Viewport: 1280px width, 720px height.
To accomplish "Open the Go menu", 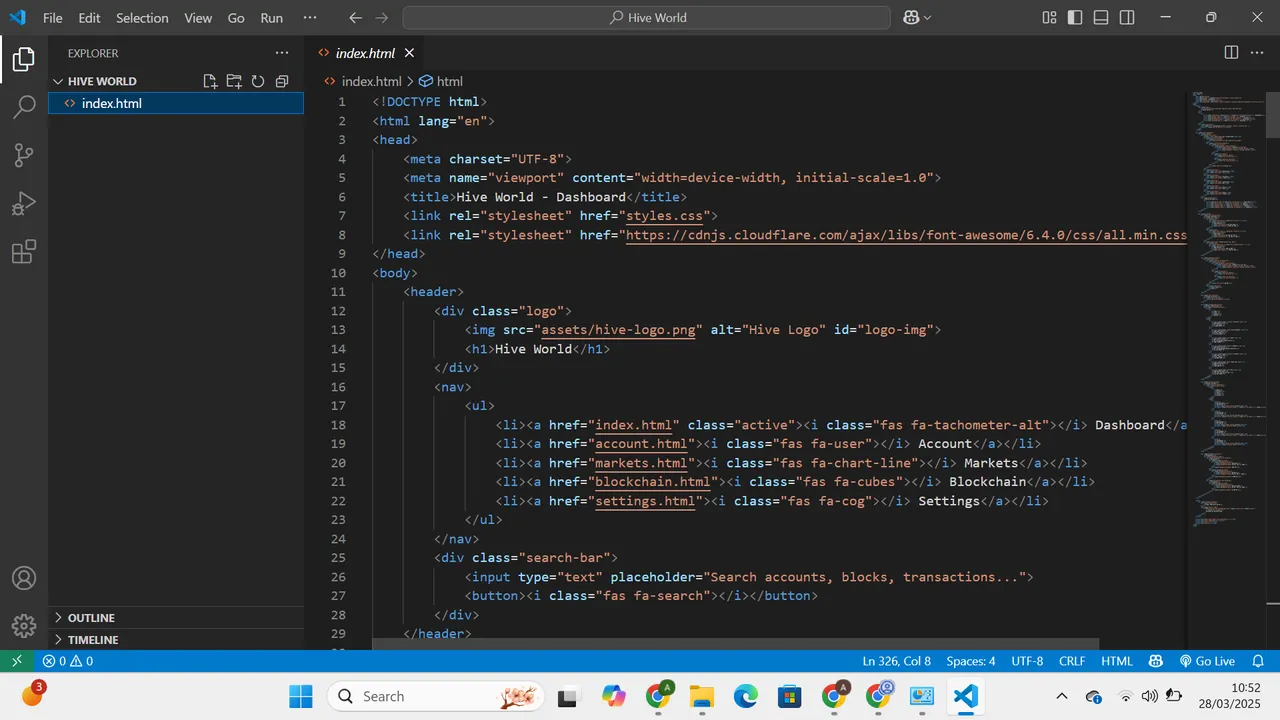I will (236, 18).
